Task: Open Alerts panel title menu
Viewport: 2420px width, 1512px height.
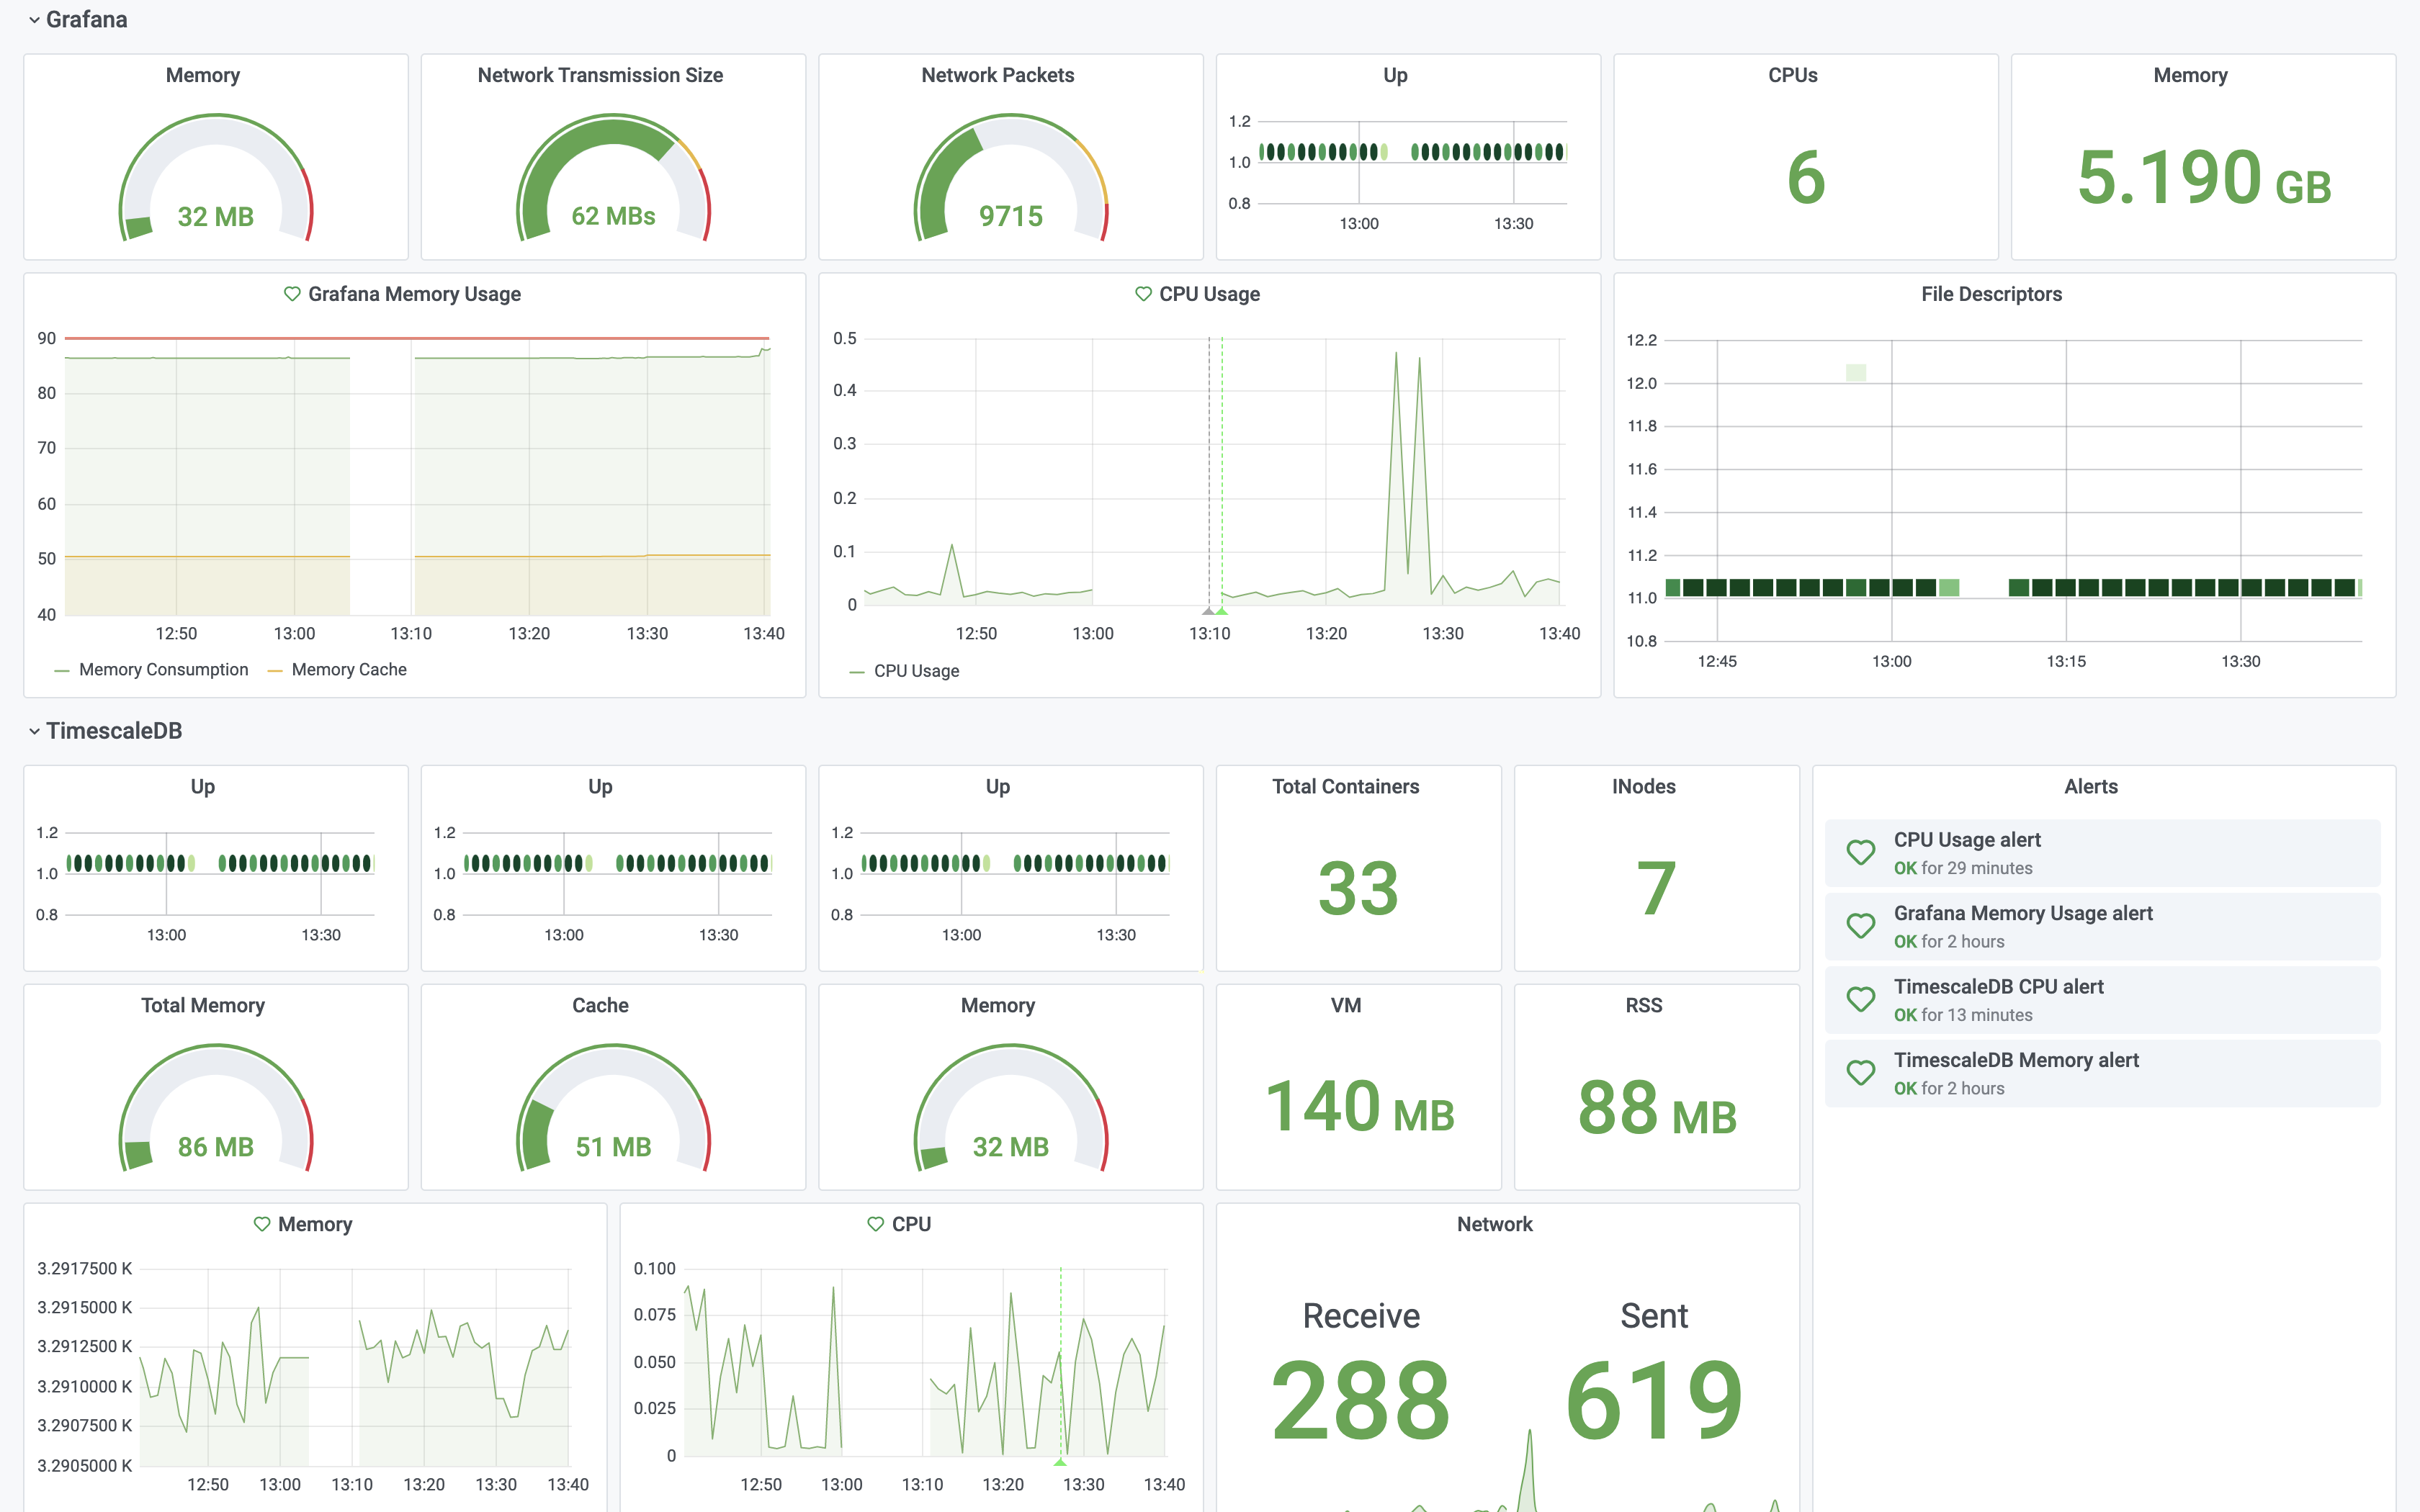Action: (2090, 786)
